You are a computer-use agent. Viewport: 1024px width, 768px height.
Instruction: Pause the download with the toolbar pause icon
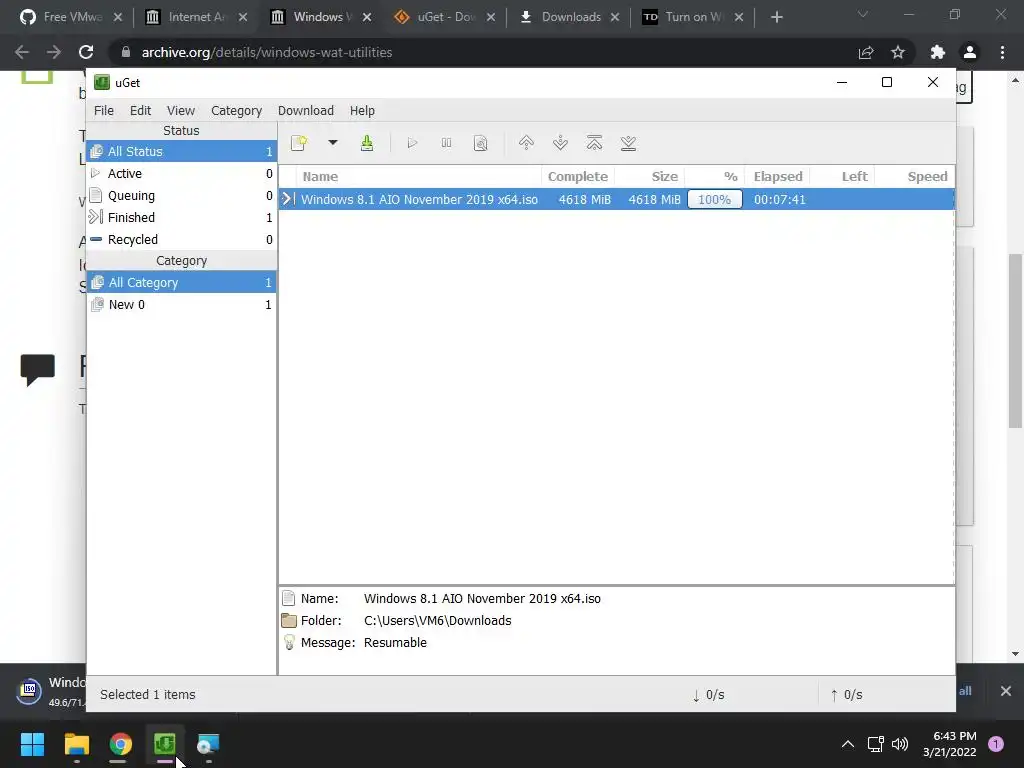(x=446, y=143)
